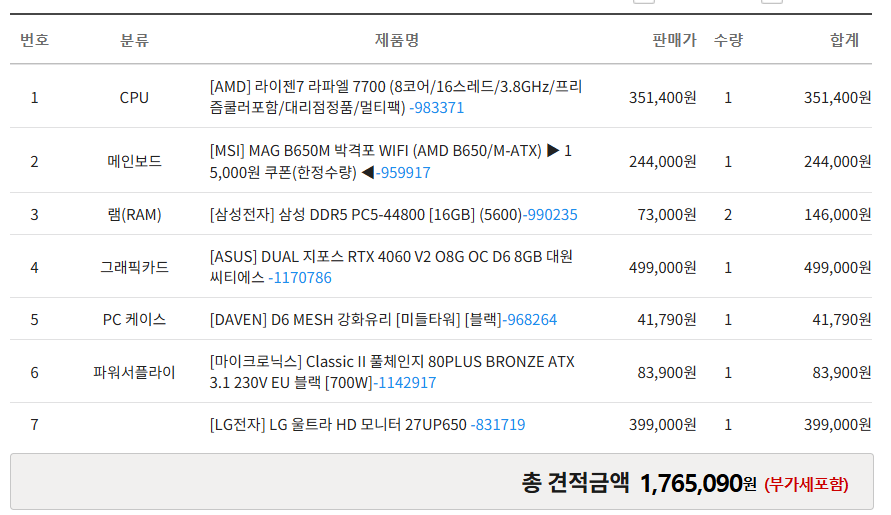Select the 그래픽카드 category cell
Image resolution: width=891 pixels, height=515 pixels.
tap(134, 267)
